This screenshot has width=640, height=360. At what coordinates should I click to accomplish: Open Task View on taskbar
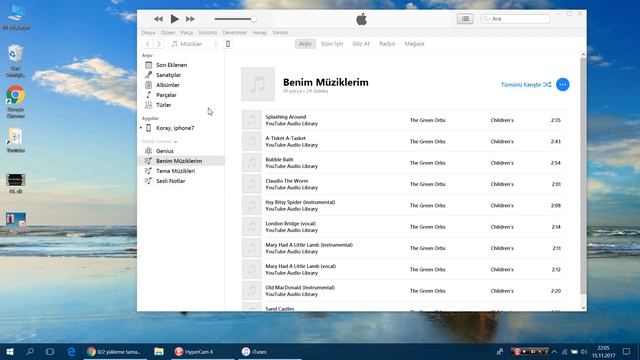(50, 351)
